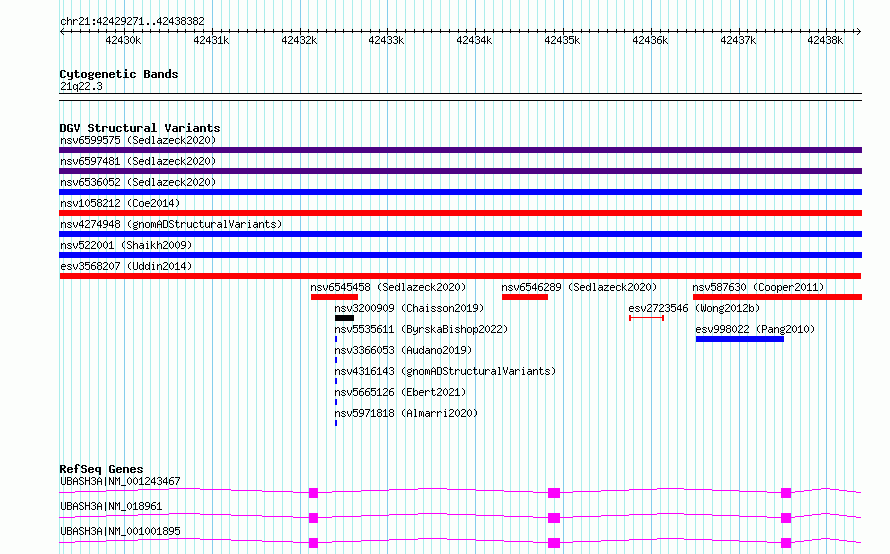890x554 pixels.
Task: Open nsv587630 (Cooper2011) variant label
Action: (x=758, y=287)
